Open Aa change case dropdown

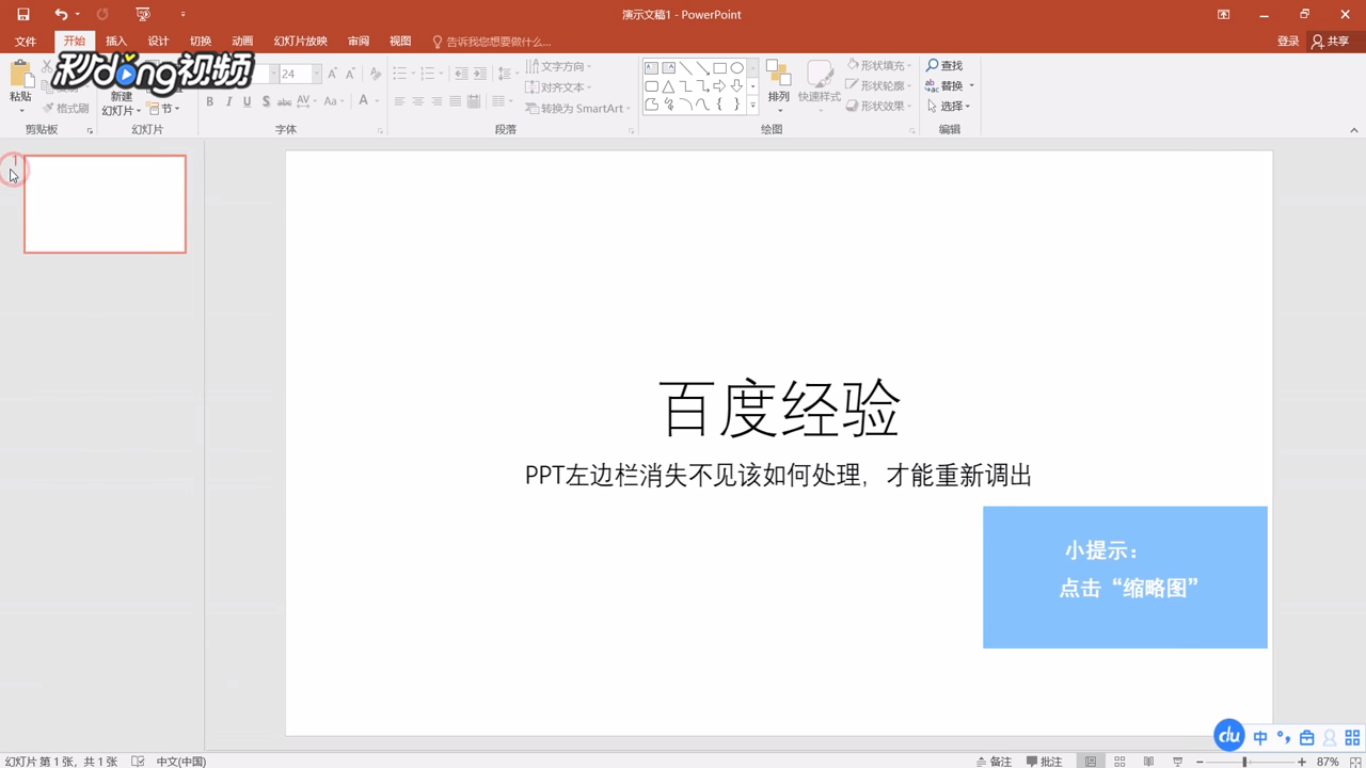334,101
